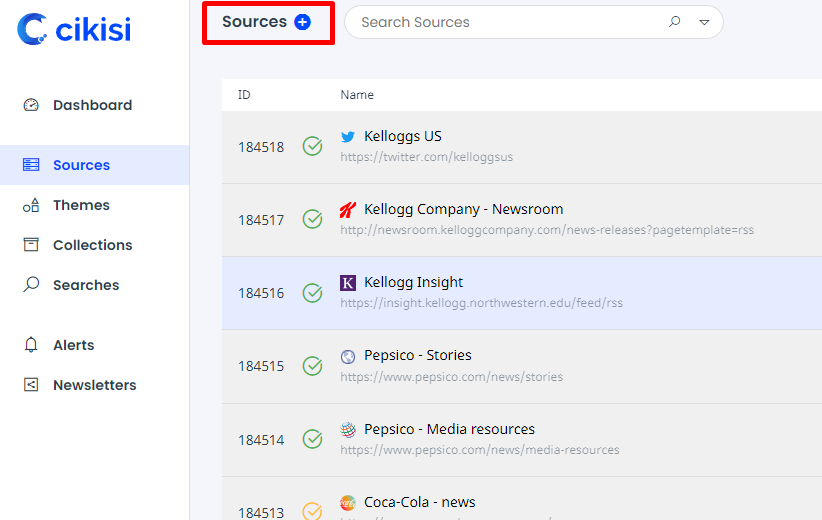Click orange status checkmark for source 184513
The image size is (822, 520).
pos(312,511)
